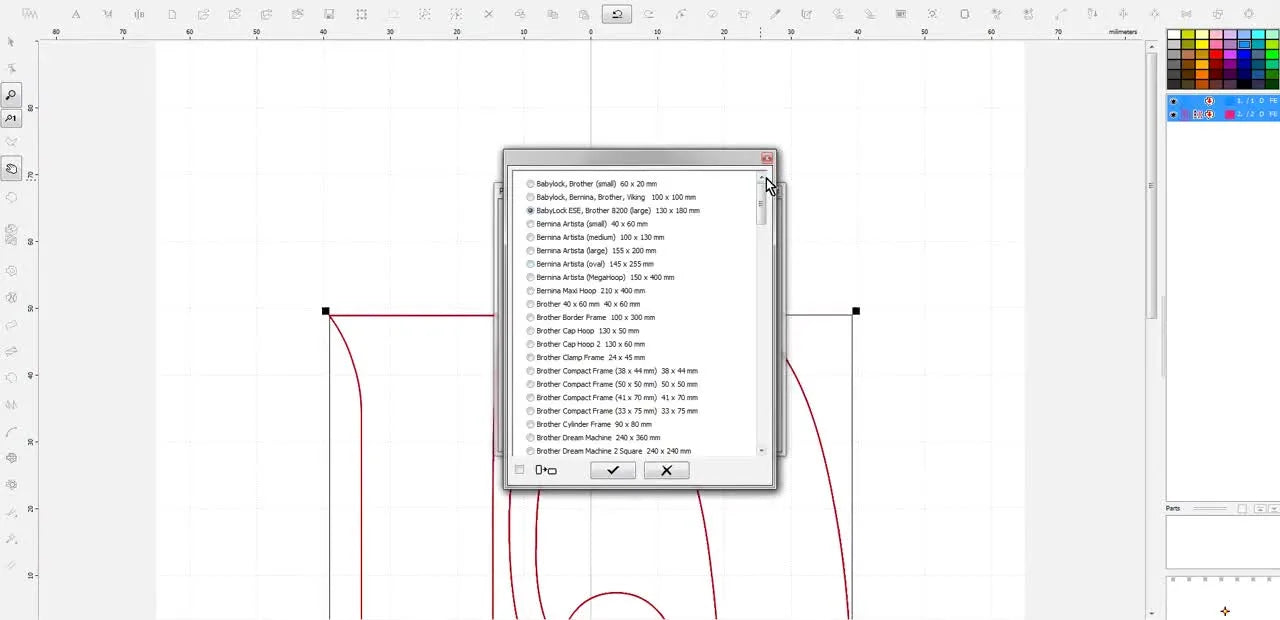The width and height of the screenshot is (1280, 620).
Task: Click the Redo icon next to Undo
Action: (x=649, y=14)
